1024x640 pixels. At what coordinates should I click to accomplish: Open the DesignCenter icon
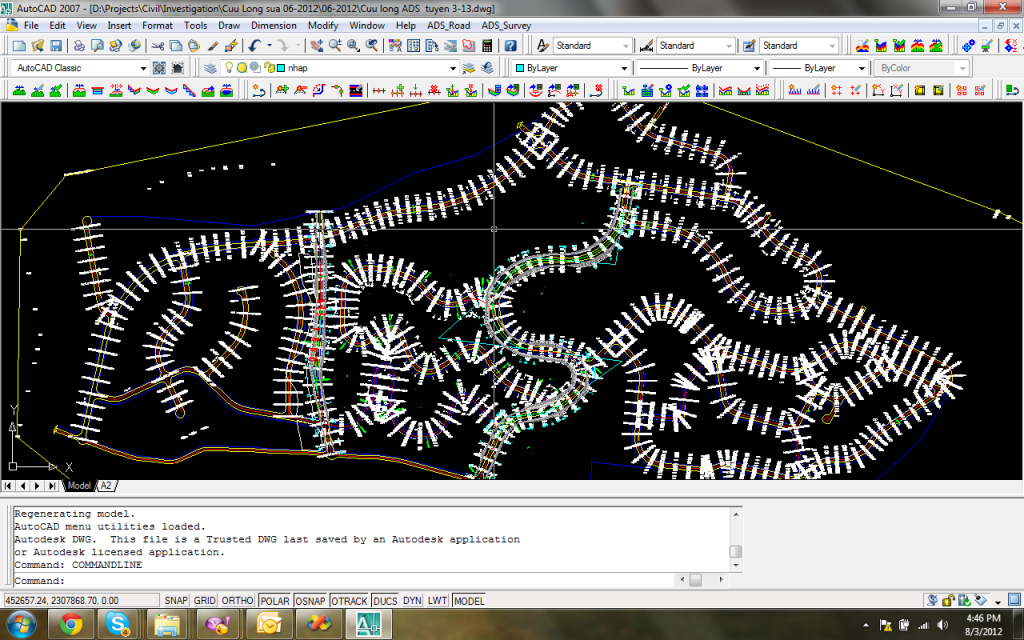(413, 46)
